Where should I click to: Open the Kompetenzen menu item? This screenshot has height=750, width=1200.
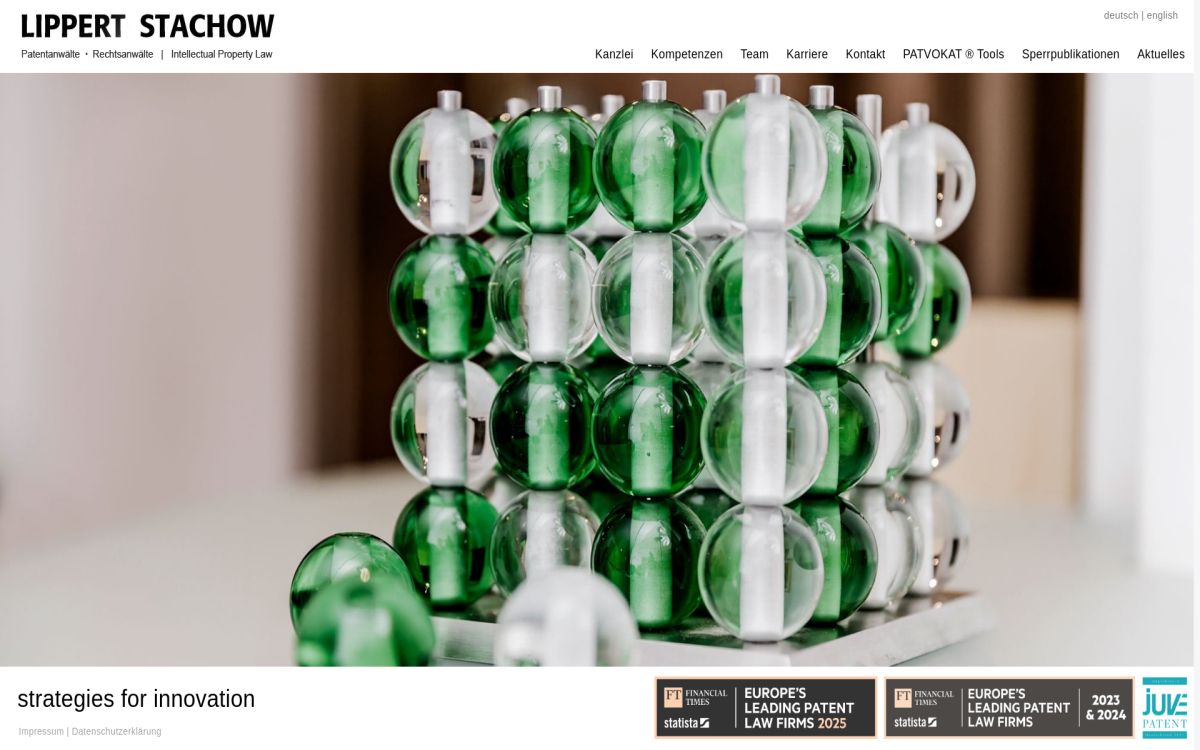click(686, 54)
